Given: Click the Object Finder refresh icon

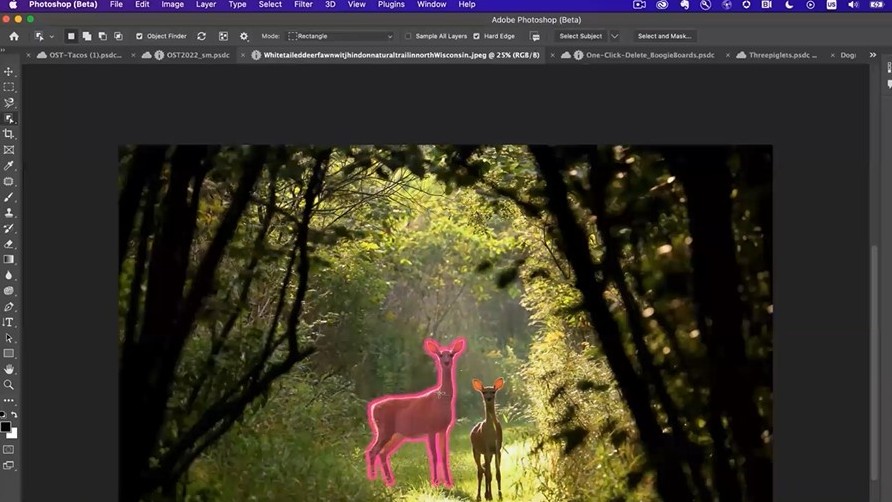Looking at the screenshot, I should point(201,36).
